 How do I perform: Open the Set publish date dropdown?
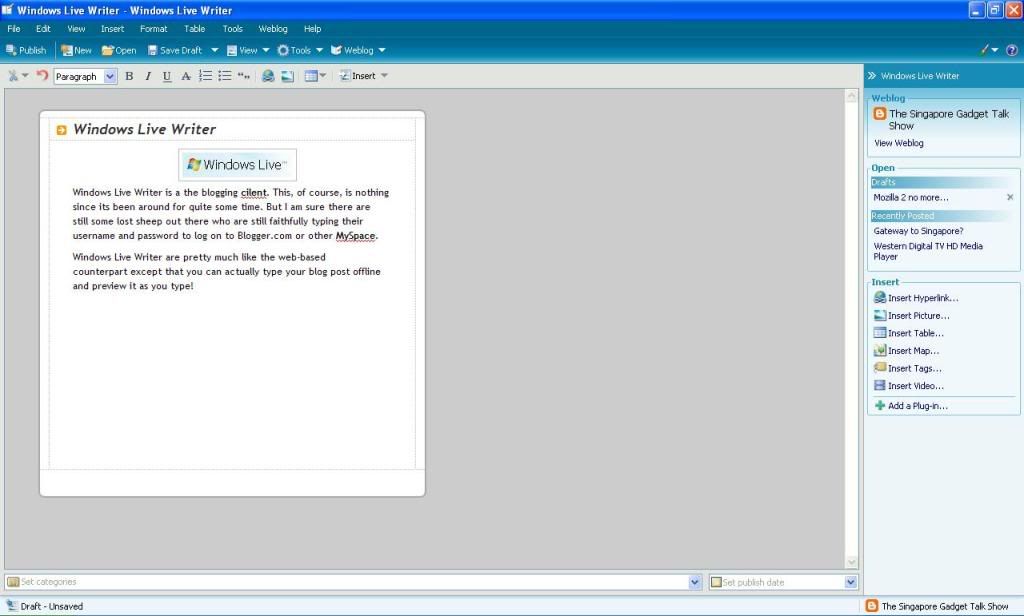pyautogui.click(x=851, y=582)
